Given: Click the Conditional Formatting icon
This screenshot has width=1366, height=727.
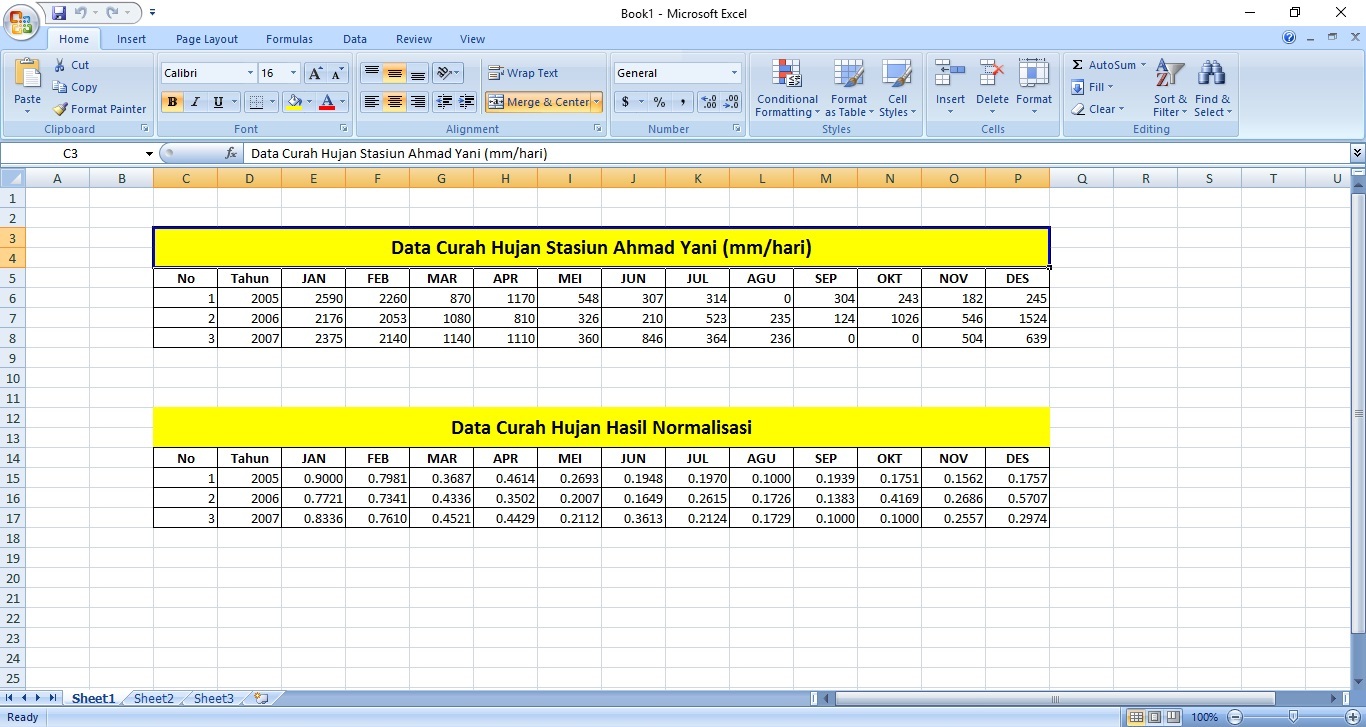Looking at the screenshot, I should (x=787, y=75).
